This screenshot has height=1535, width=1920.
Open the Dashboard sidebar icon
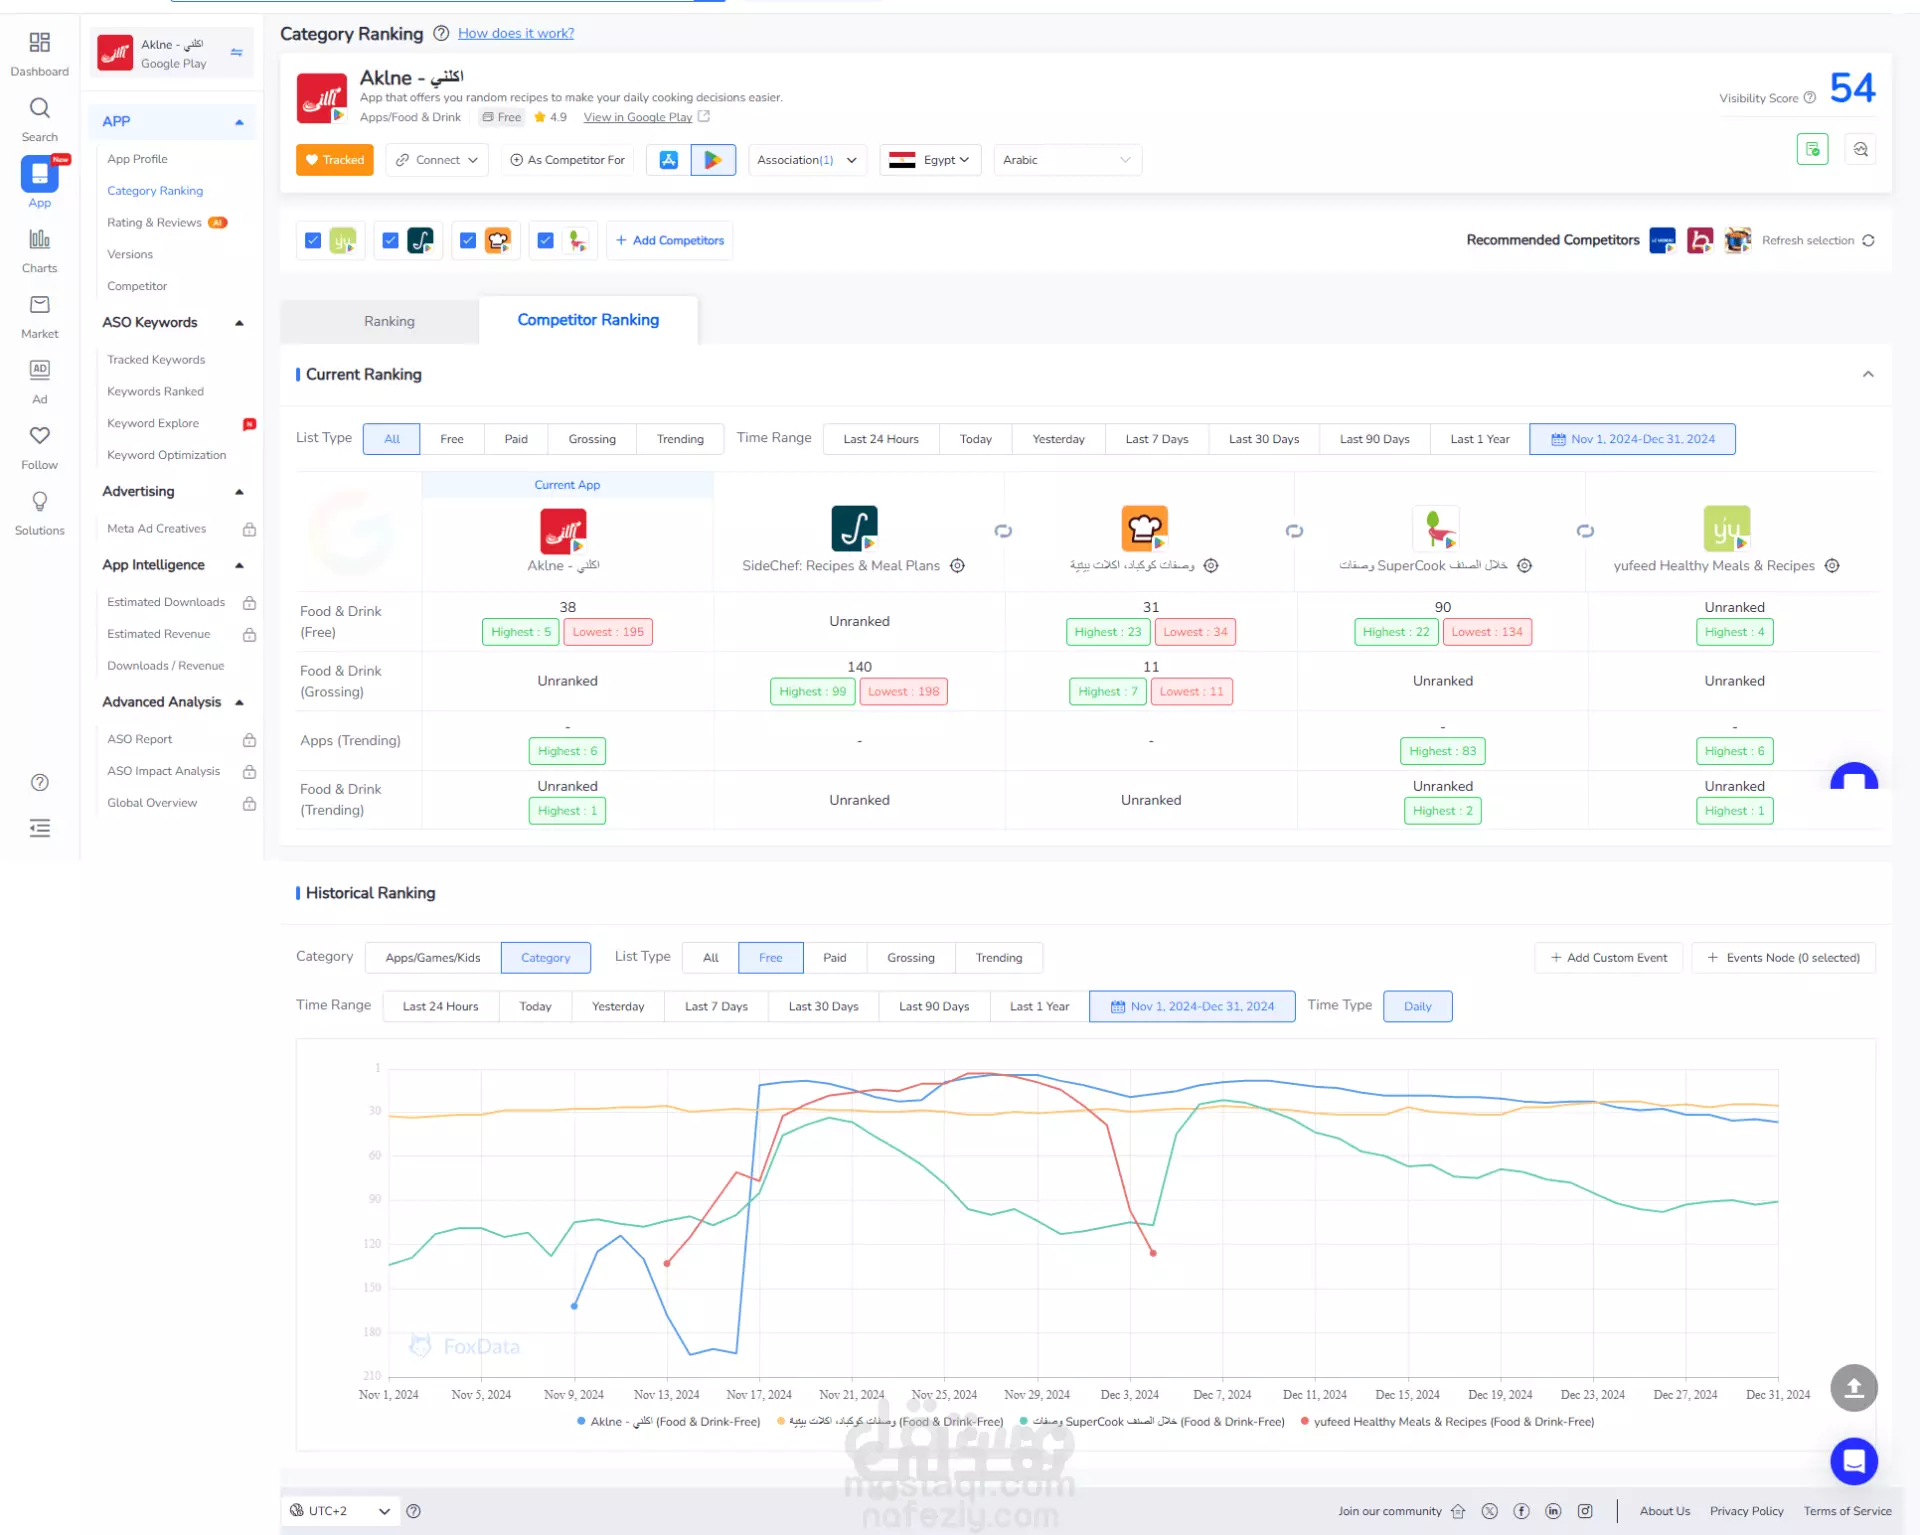click(x=39, y=53)
